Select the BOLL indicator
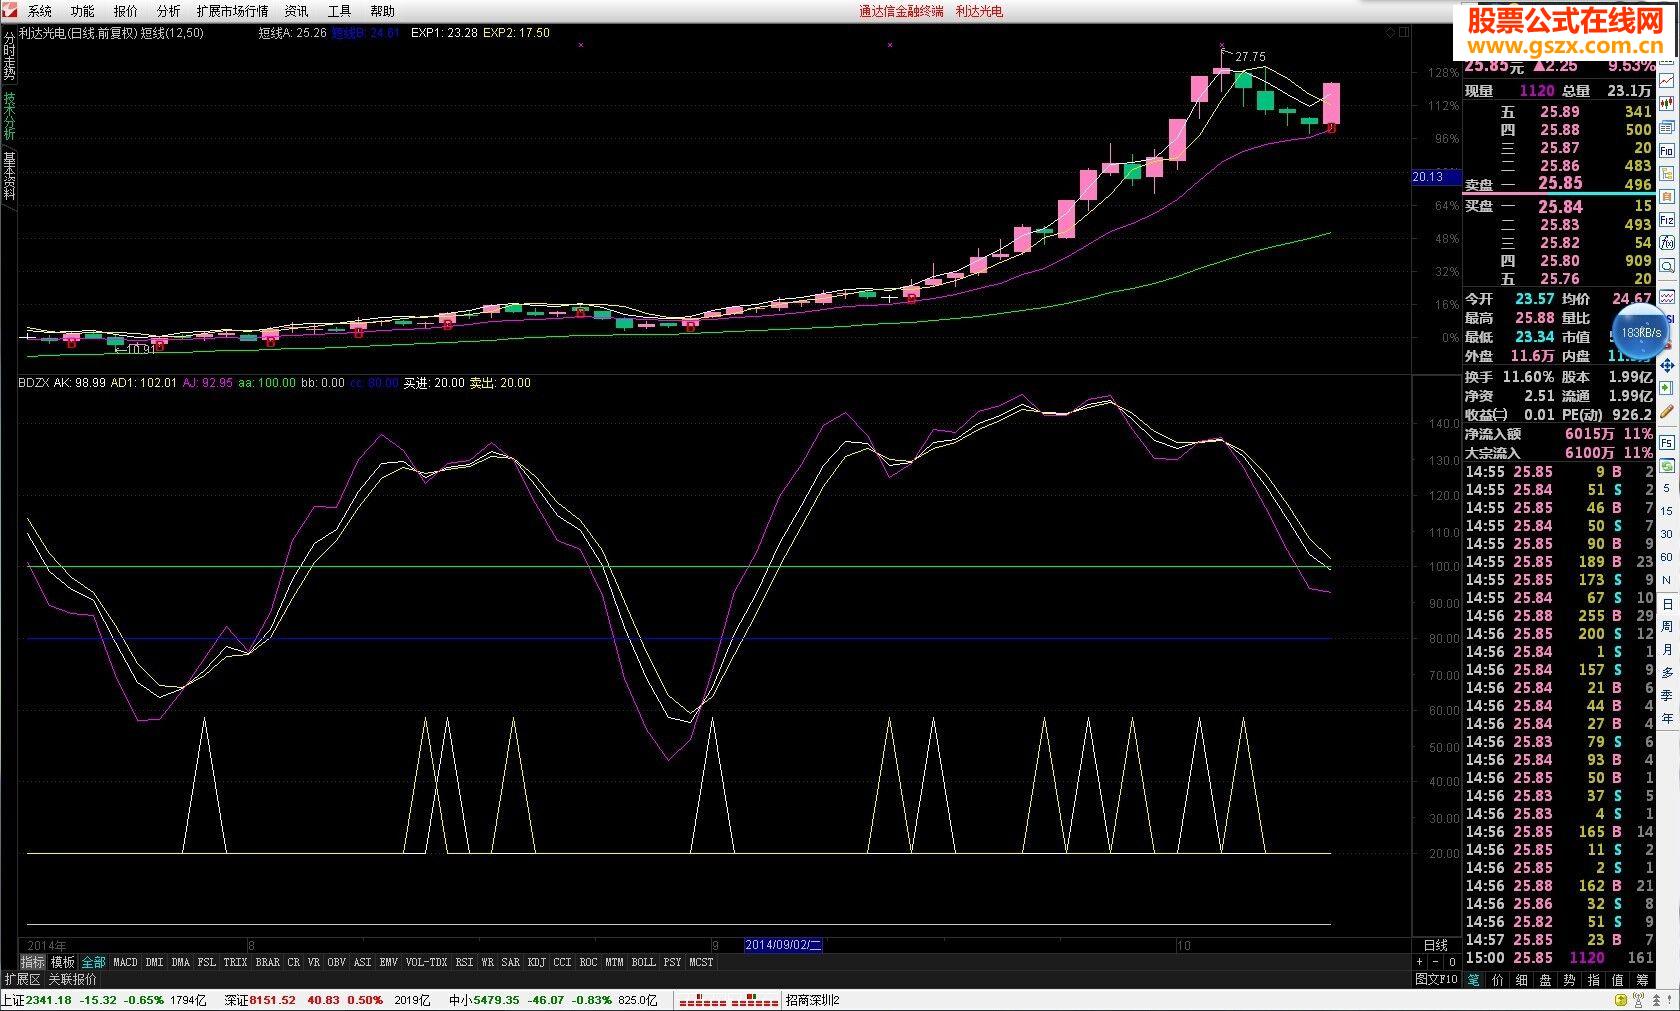Image resolution: width=1680 pixels, height=1011 pixels. coord(643,962)
